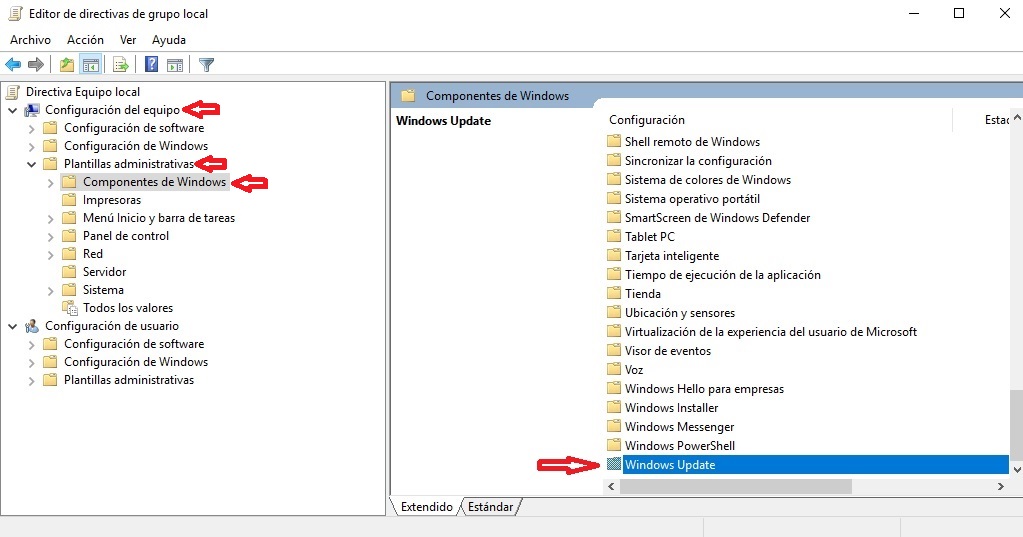Expand the Panel de control node
1023x537 pixels.
(50, 236)
